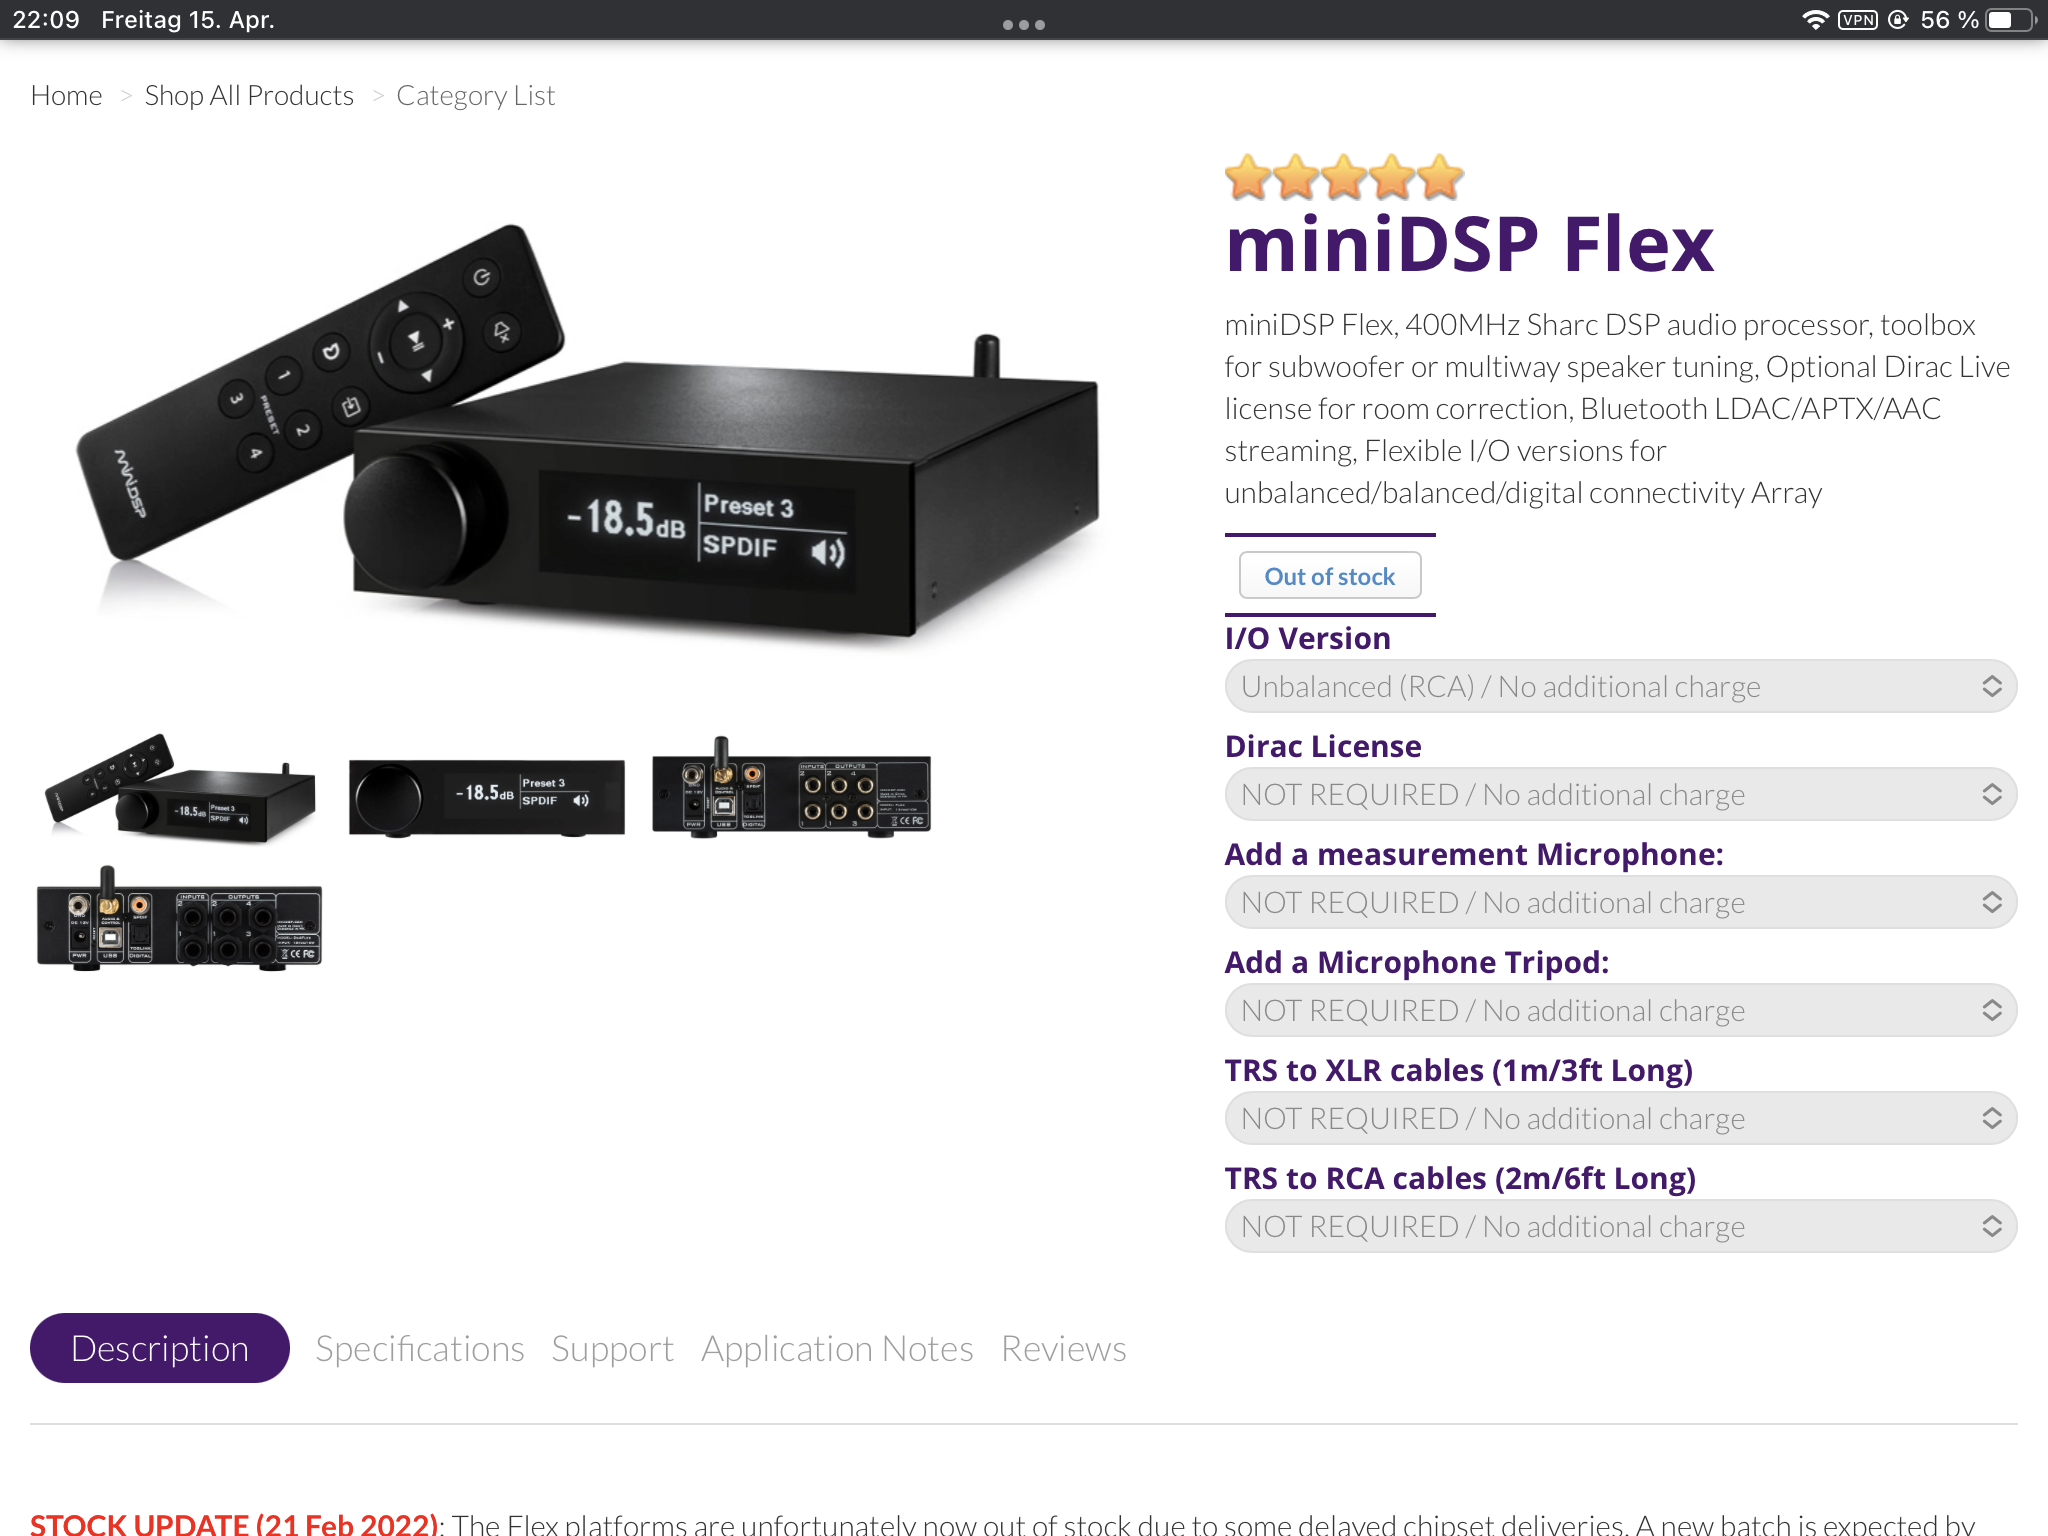Go to Shop All Products breadcrumb
The height and width of the screenshot is (1536, 2048).
pyautogui.click(x=249, y=95)
